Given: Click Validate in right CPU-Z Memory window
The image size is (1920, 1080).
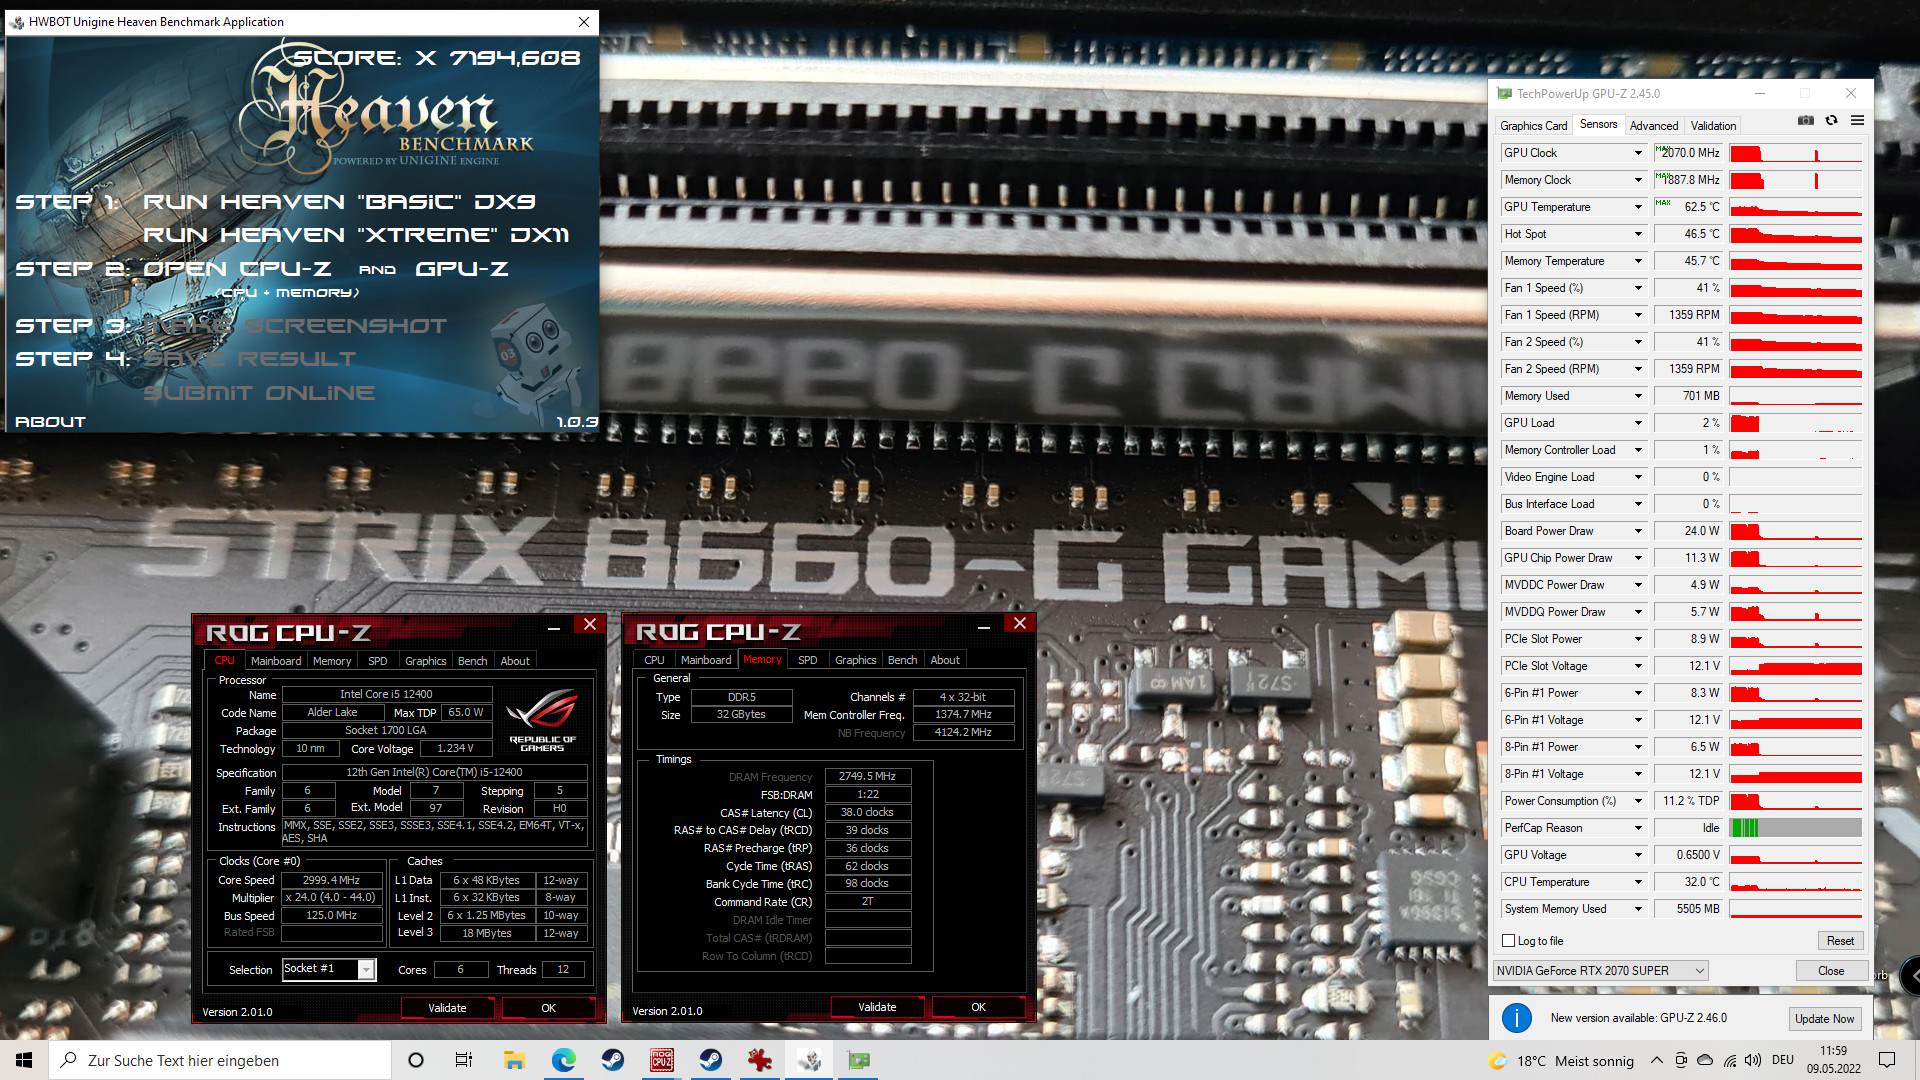Looking at the screenshot, I should pos(877,1007).
